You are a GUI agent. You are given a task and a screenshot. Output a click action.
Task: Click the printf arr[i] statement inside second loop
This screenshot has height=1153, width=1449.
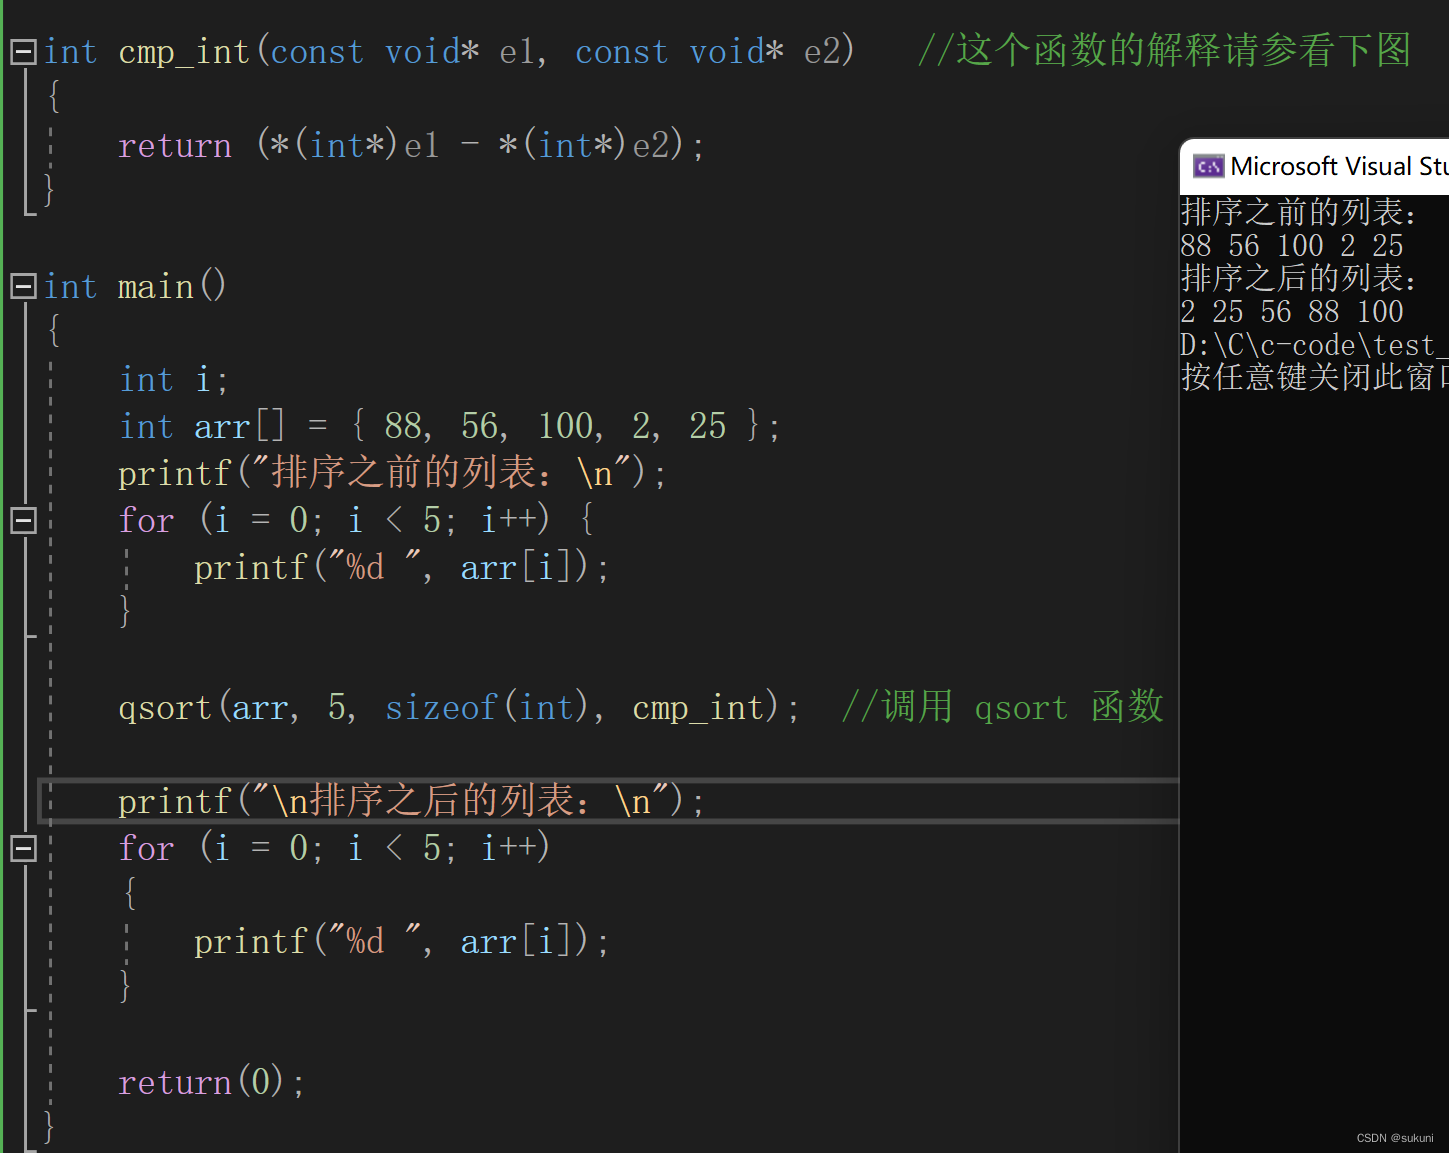tap(398, 940)
